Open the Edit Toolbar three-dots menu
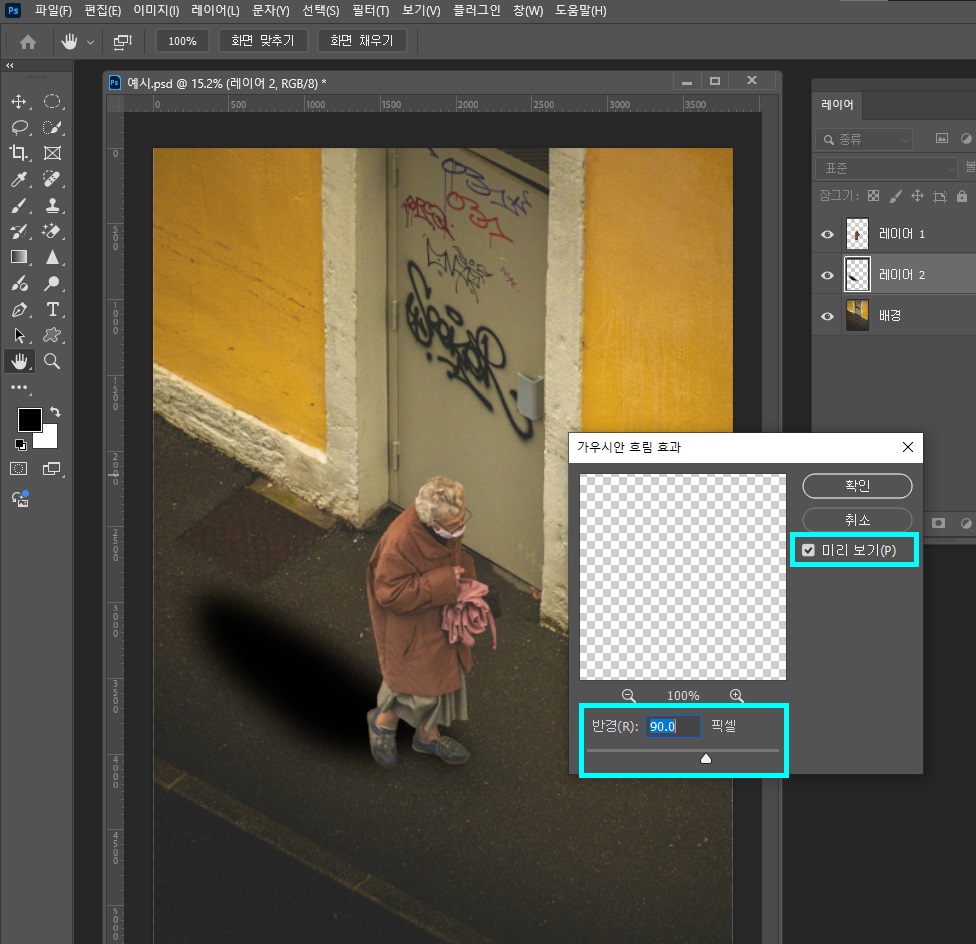This screenshot has width=976, height=944. [x=19, y=387]
